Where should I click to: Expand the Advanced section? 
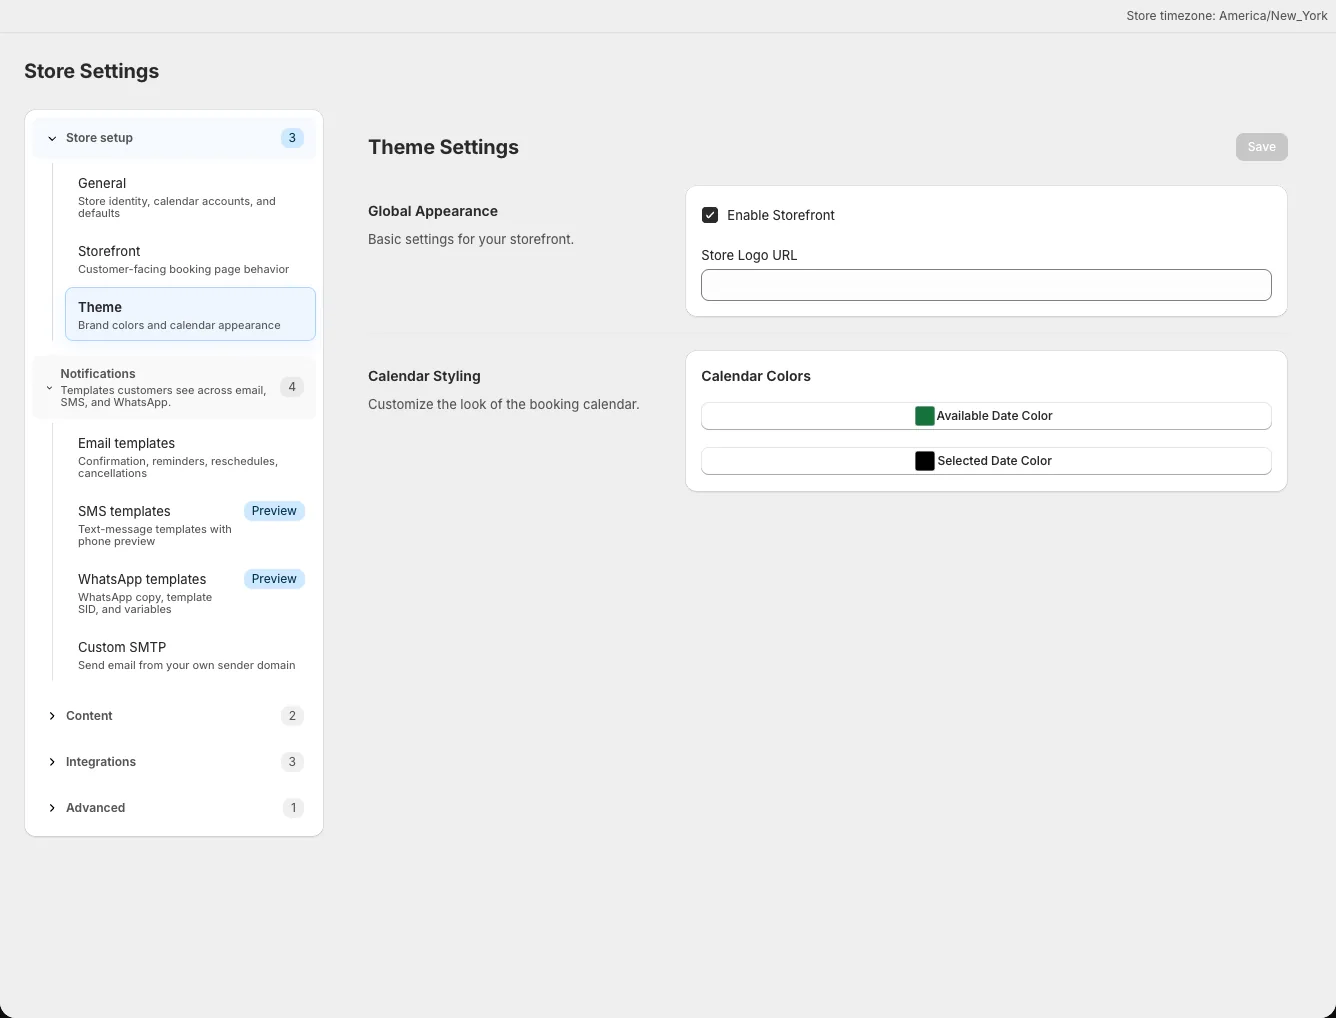coord(174,808)
